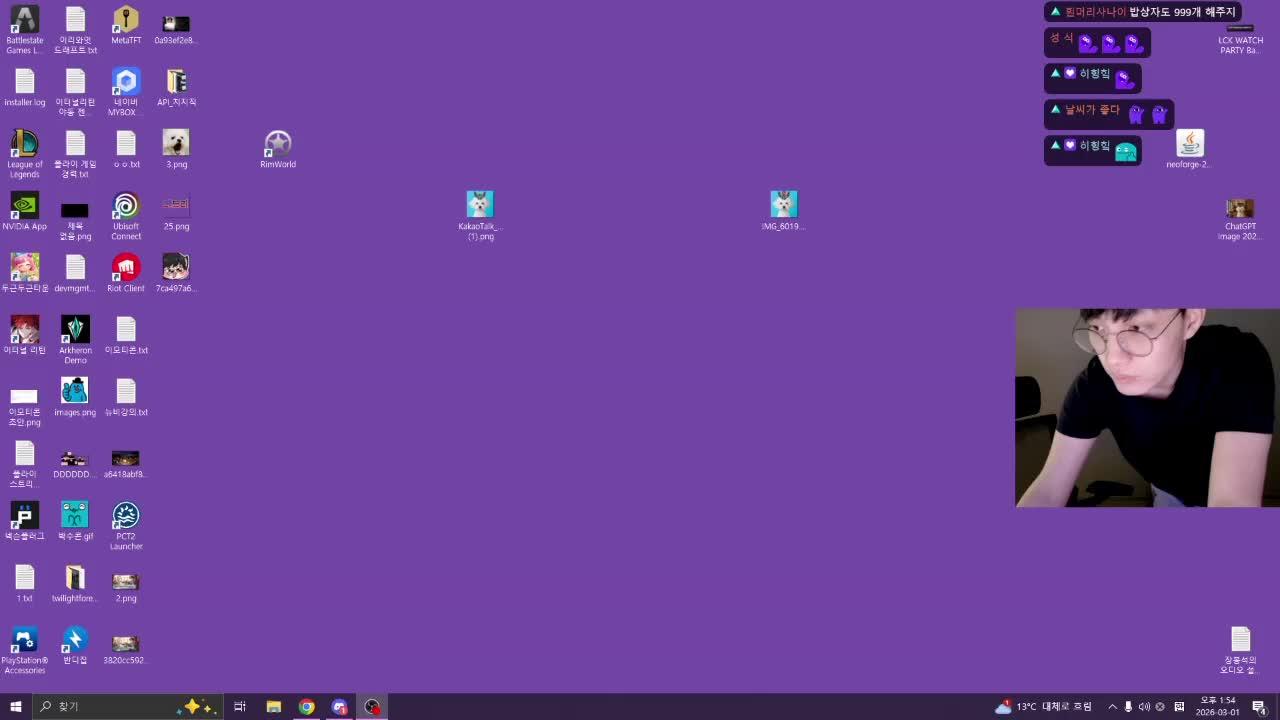This screenshot has width=1280, height=720.
Task: Launch the 반디집 shortcut
Action: (75, 645)
